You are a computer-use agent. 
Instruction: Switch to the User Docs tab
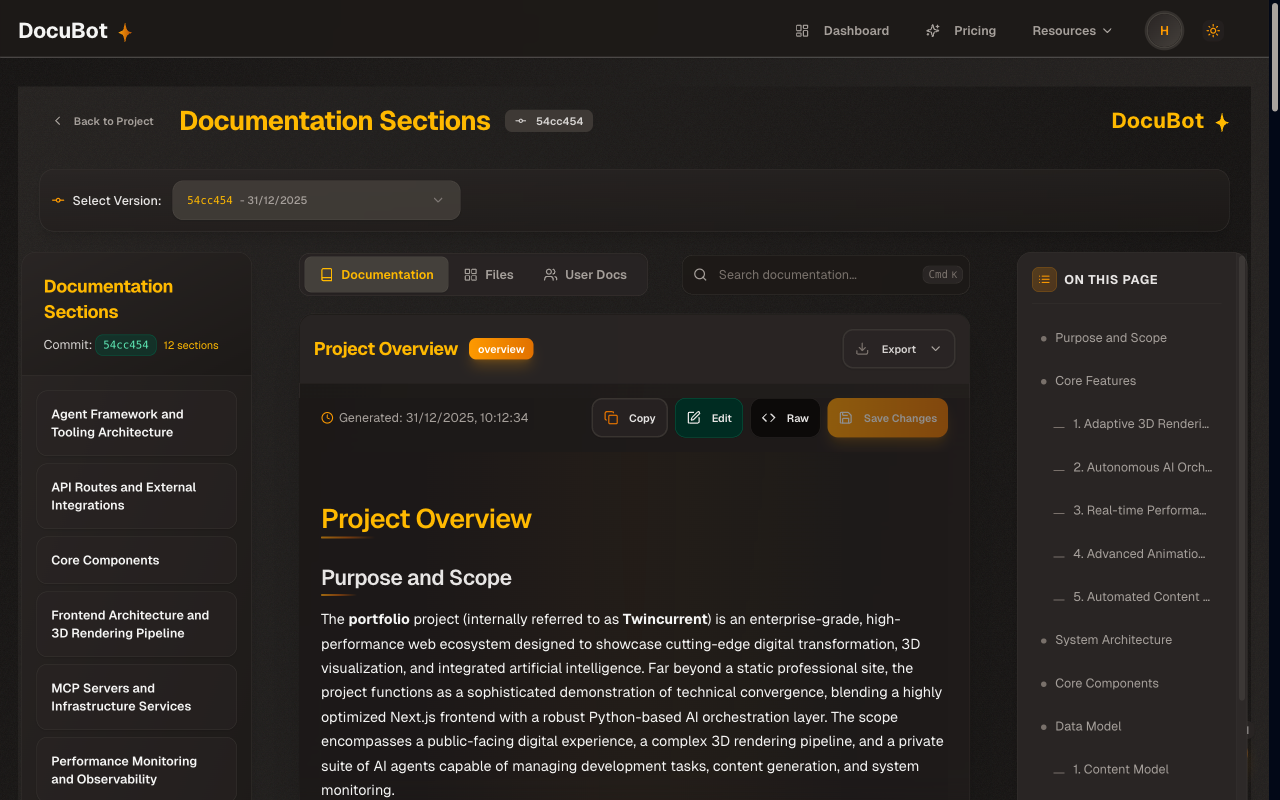click(x=586, y=274)
